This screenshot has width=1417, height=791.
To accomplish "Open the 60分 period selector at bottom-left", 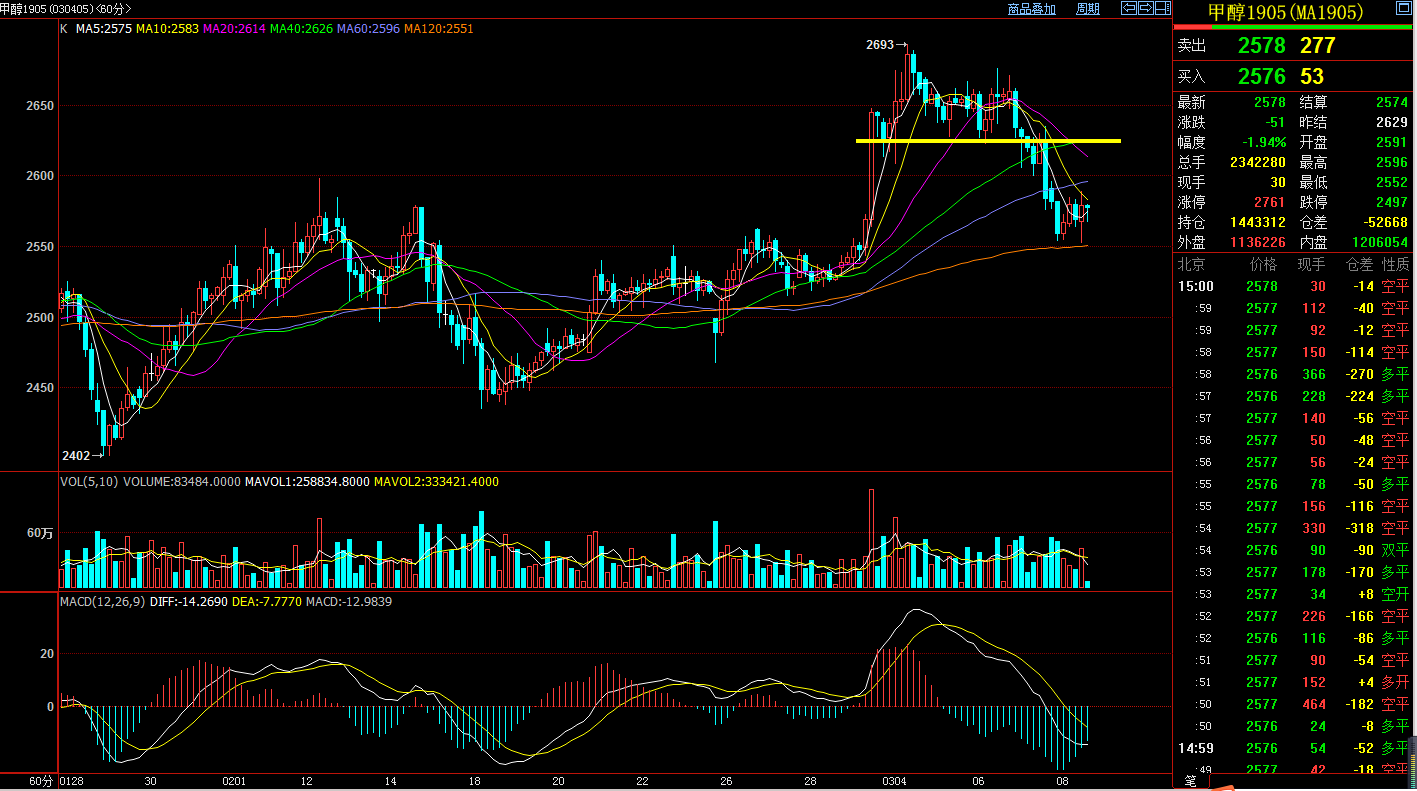I will coord(40,781).
